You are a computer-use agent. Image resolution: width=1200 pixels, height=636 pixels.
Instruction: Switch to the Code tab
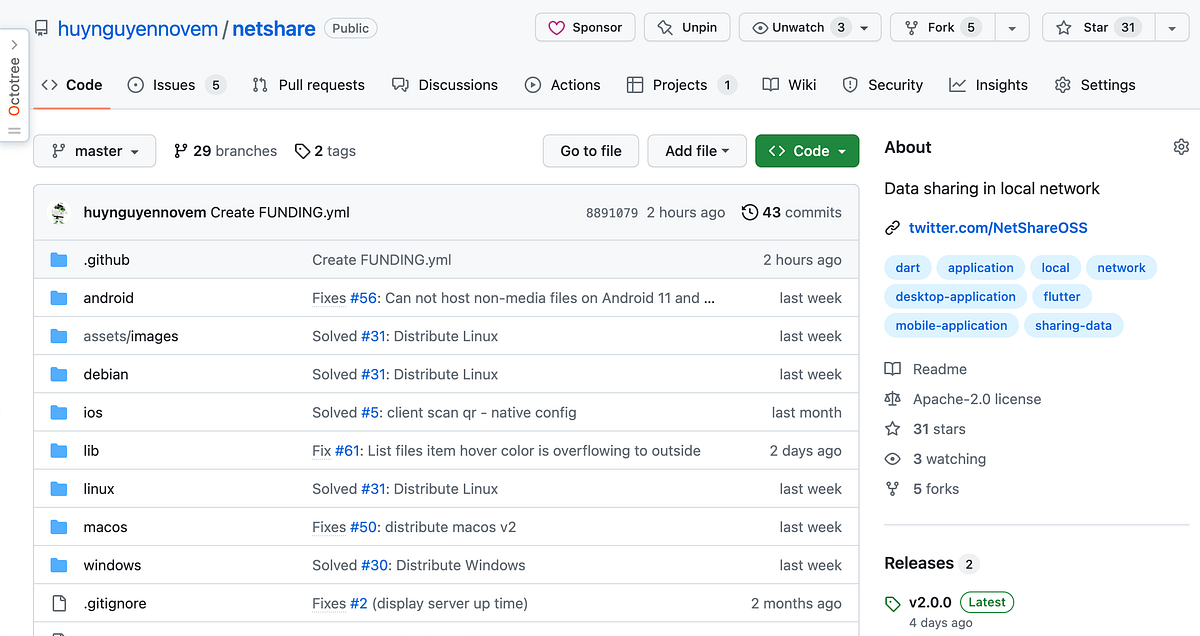click(72, 85)
